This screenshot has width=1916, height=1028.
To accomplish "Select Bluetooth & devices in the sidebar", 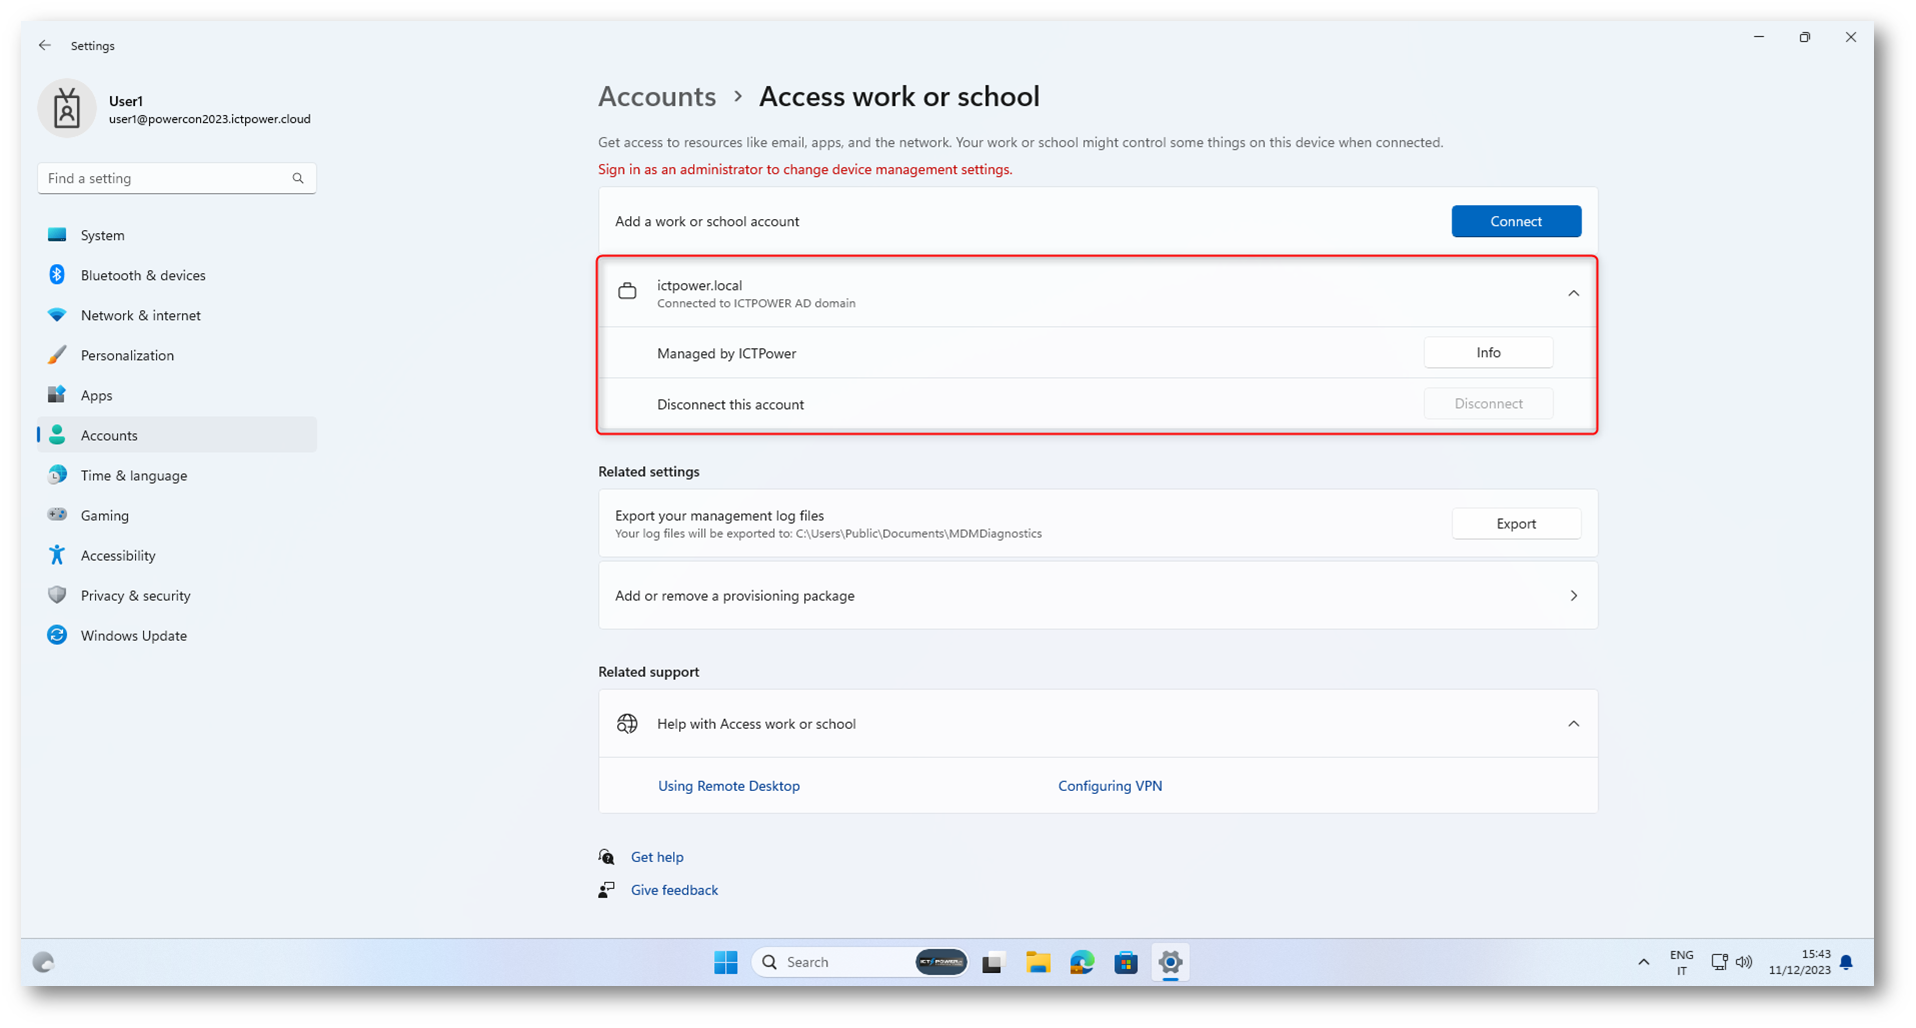I will [x=177, y=275].
